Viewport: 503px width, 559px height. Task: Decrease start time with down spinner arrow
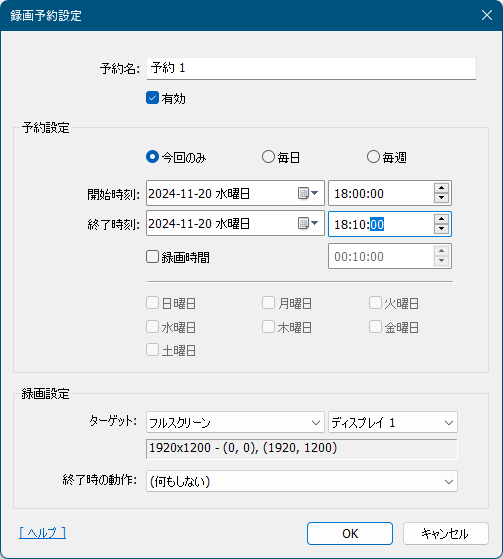point(441,198)
